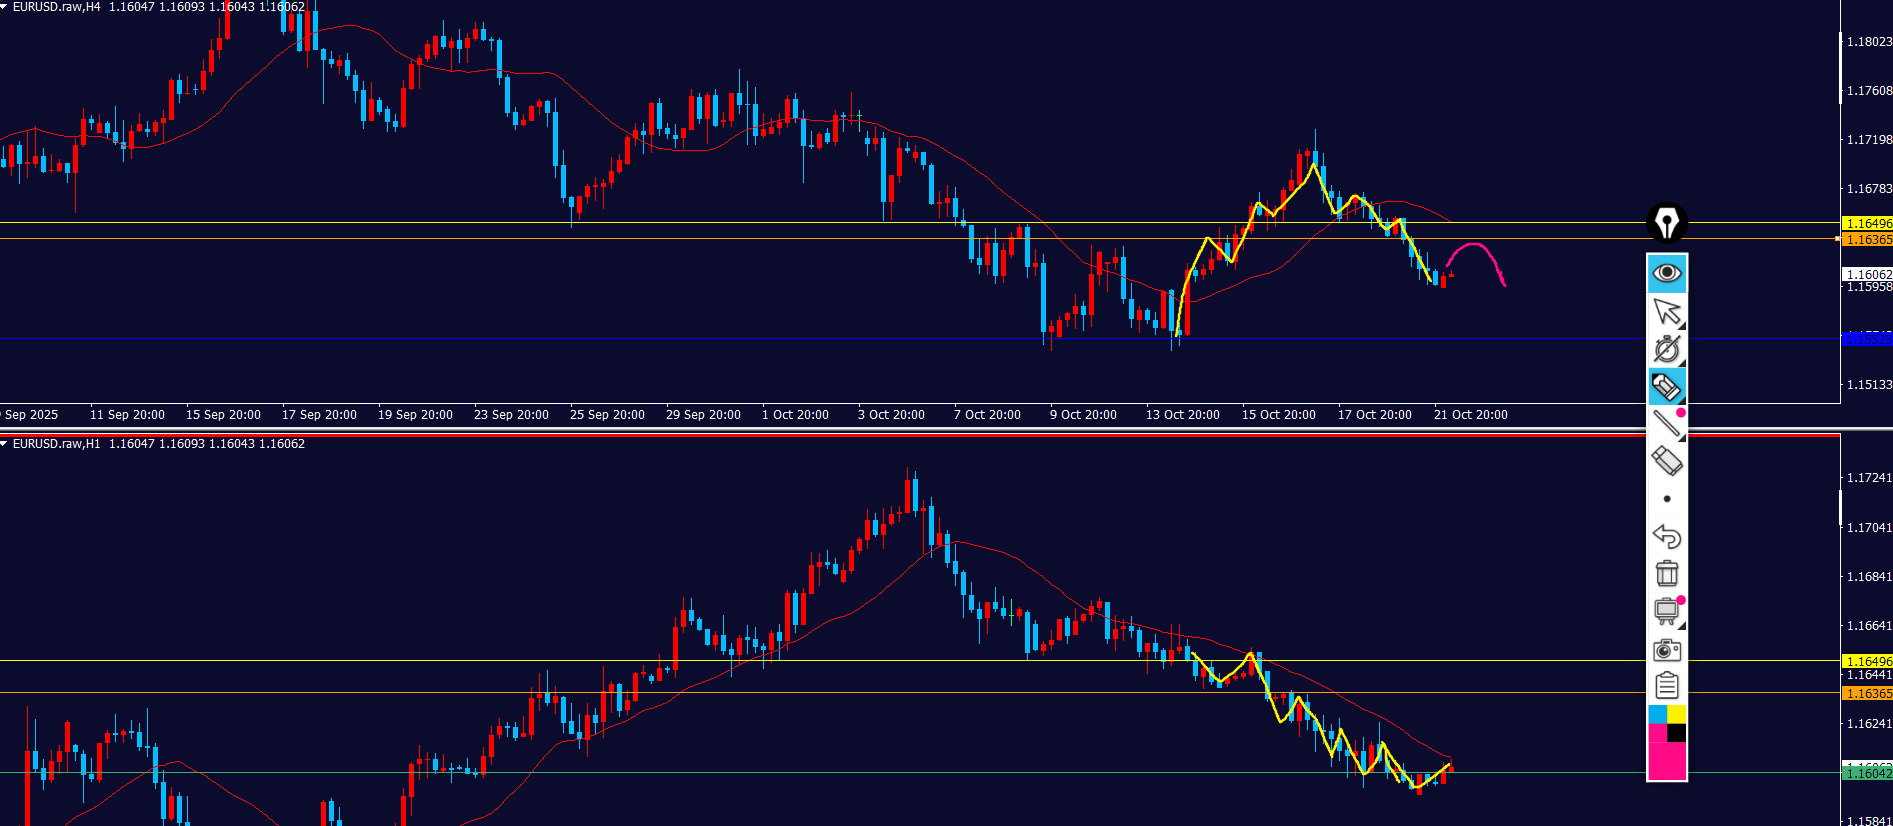Click the clipboard icon
The width and height of the screenshot is (1893, 826).
tap(1666, 686)
